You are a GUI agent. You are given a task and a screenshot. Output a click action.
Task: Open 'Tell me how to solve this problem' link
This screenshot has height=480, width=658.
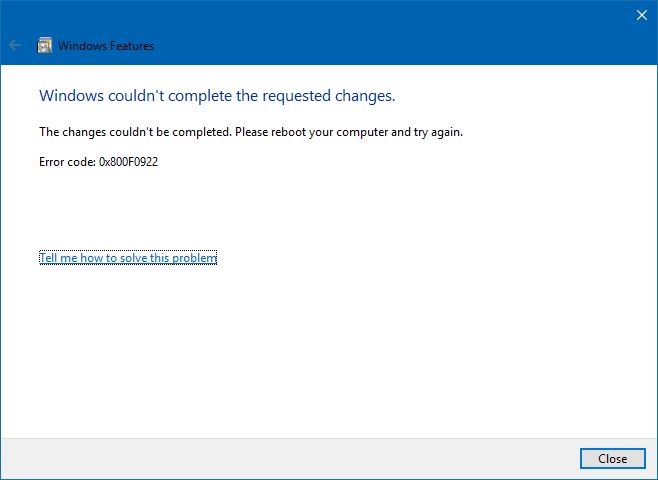128,258
